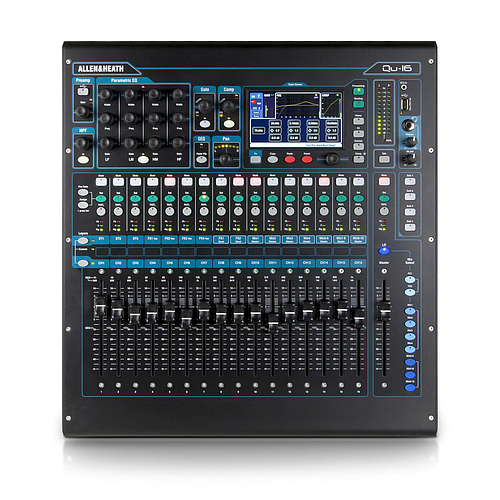This screenshot has height=500, width=500.
Task: Select the blue LR mix key
Action: (384, 251)
